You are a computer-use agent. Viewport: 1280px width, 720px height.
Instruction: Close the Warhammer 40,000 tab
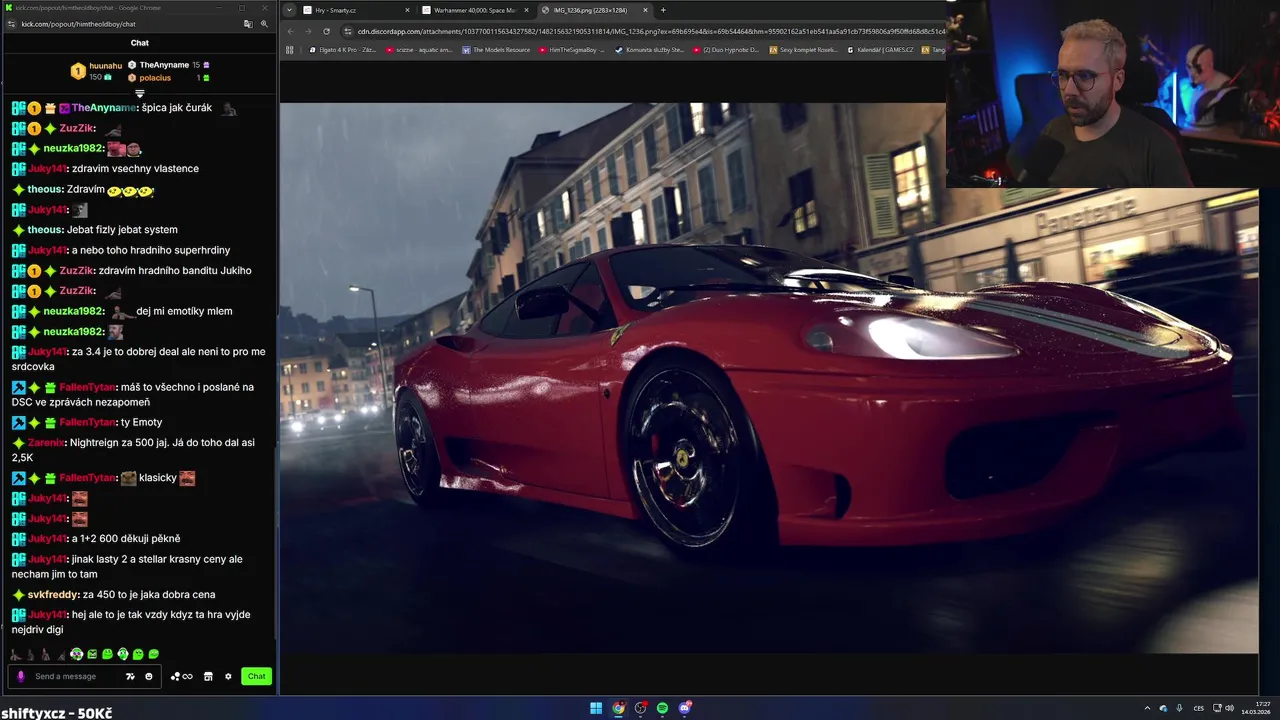pyautogui.click(x=526, y=10)
